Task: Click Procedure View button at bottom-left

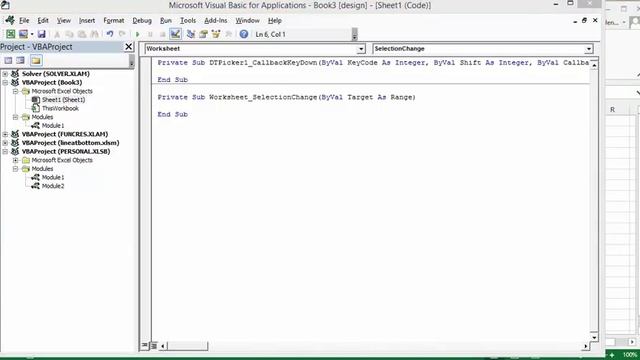Action: point(144,346)
